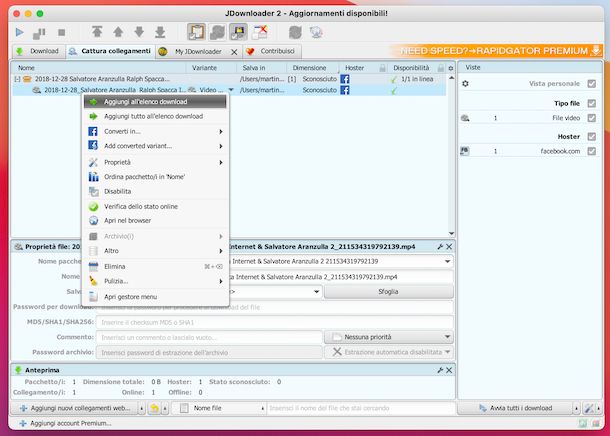Click the Need Speed Rapidgator Premium banner
This screenshot has width=610, height=436.
(496, 51)
